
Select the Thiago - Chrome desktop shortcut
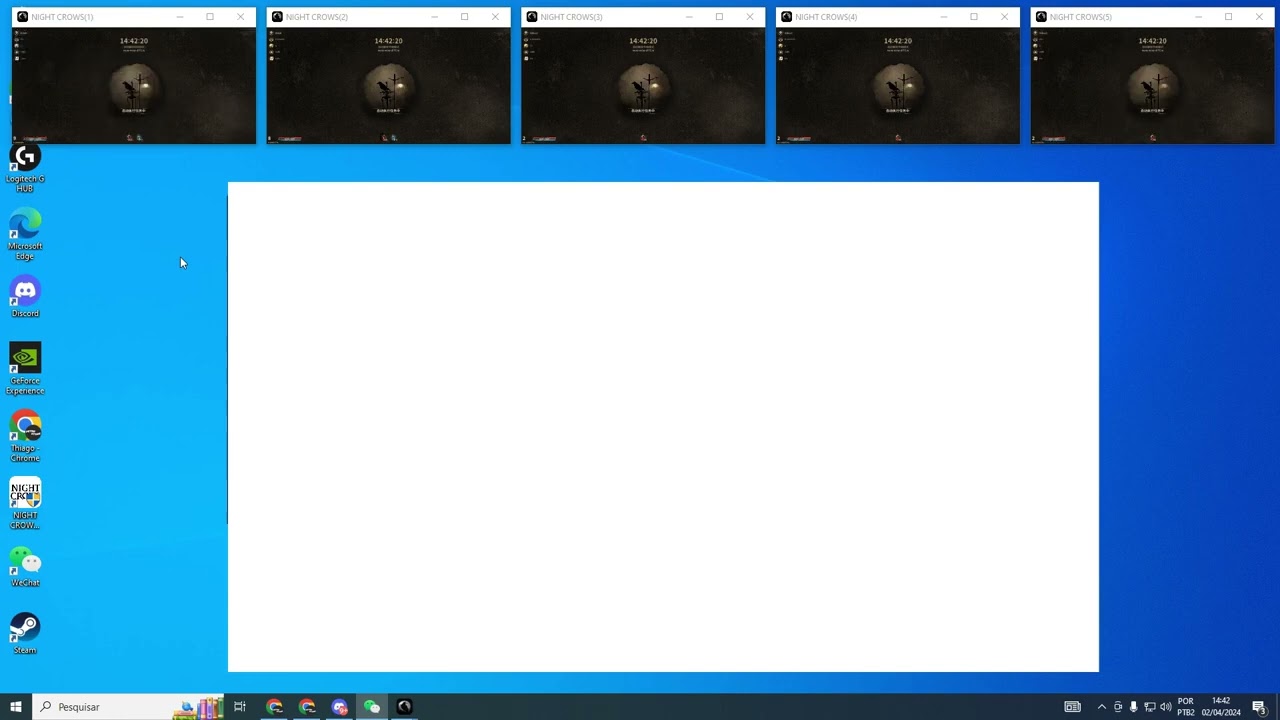click(25, 436)
